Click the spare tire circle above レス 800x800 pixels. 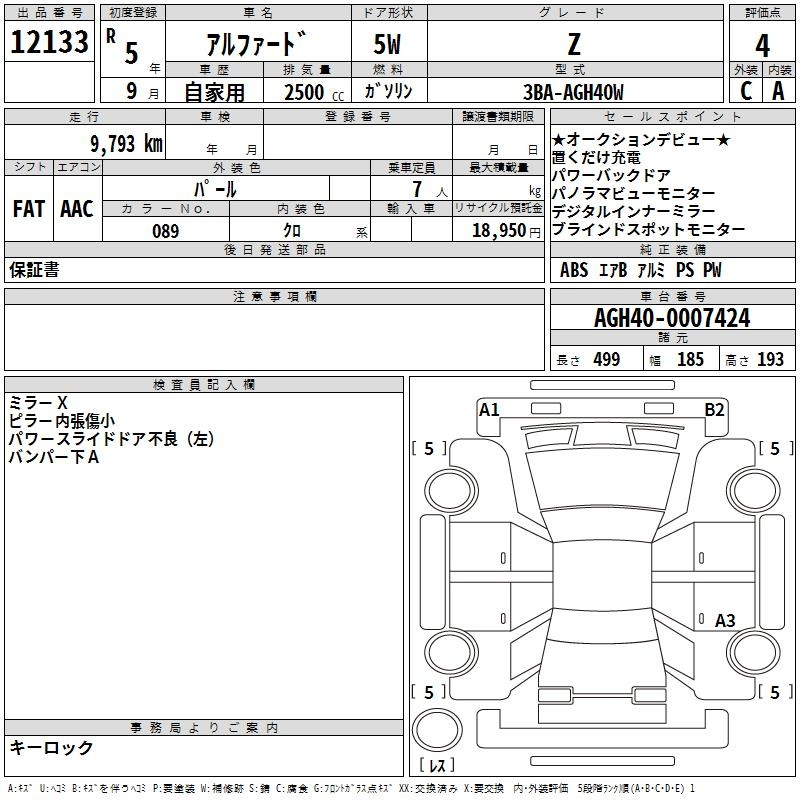coord(437,730)
